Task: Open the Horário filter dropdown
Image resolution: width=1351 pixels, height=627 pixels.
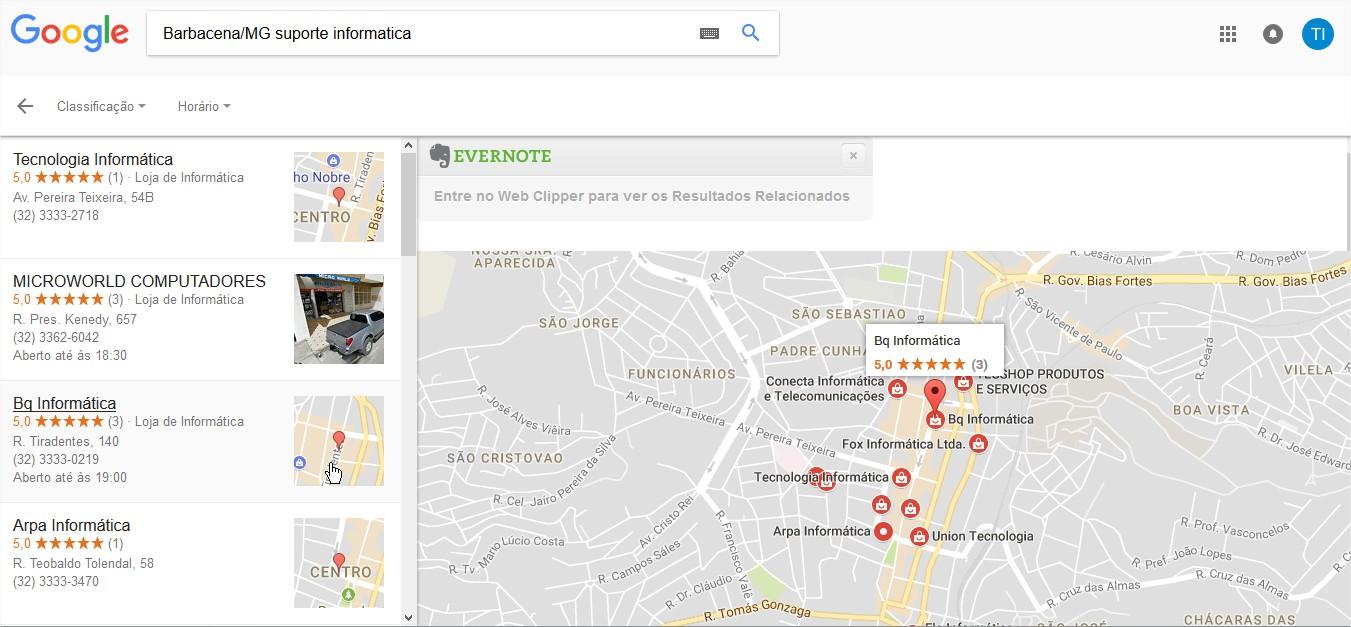Action: click(x=204, y=106)
